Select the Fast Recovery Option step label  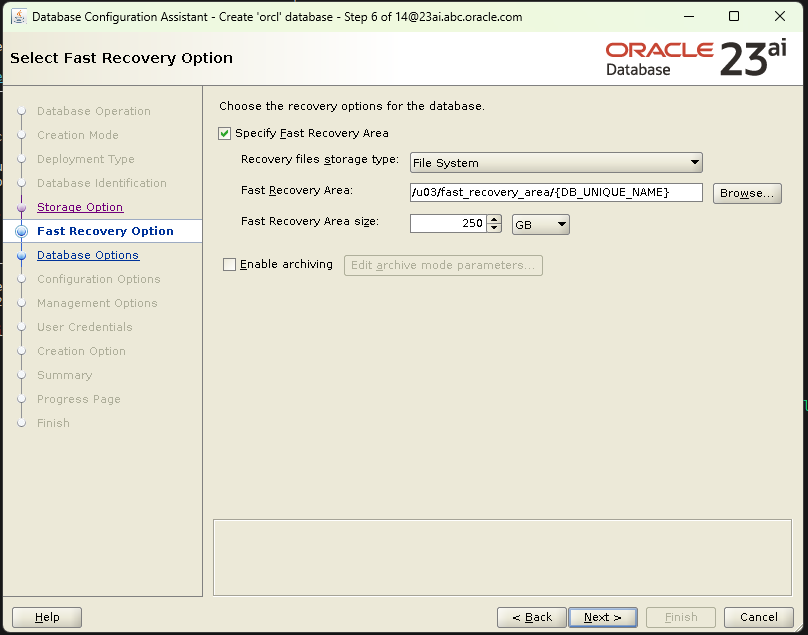[105, 231]
